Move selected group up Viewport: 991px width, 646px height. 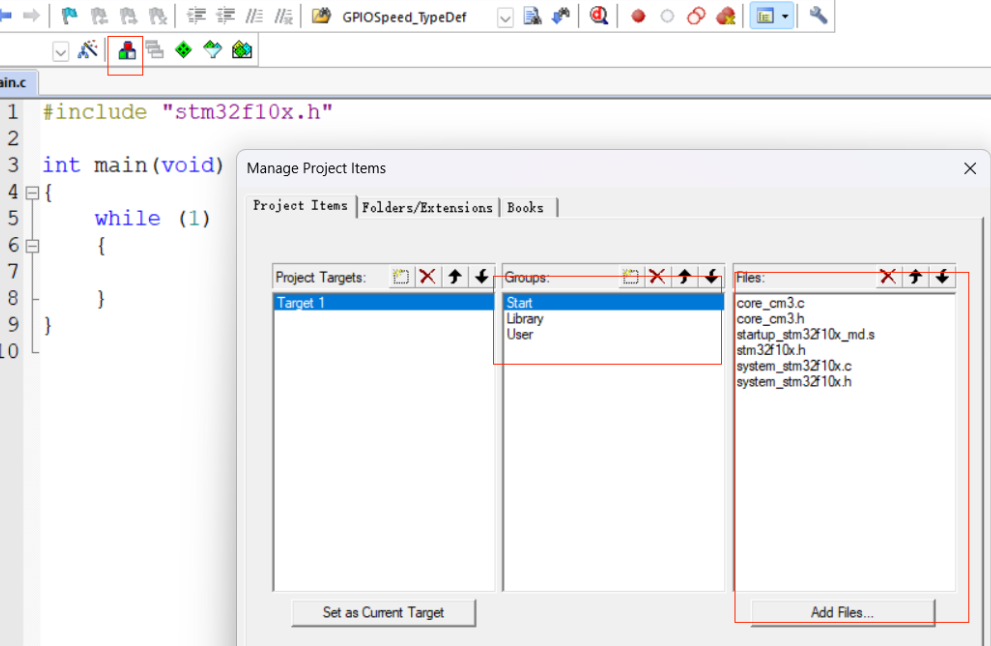pyautogui.click(x=684, y=276)
